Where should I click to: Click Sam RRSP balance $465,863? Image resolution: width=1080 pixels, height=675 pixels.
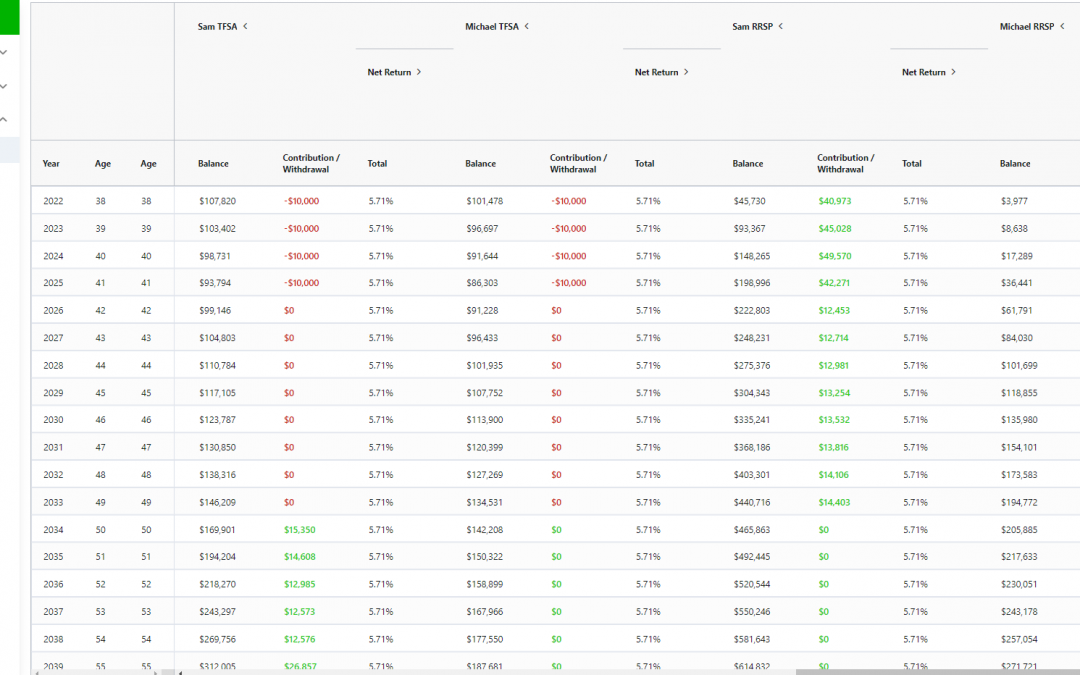pos(752,530)
